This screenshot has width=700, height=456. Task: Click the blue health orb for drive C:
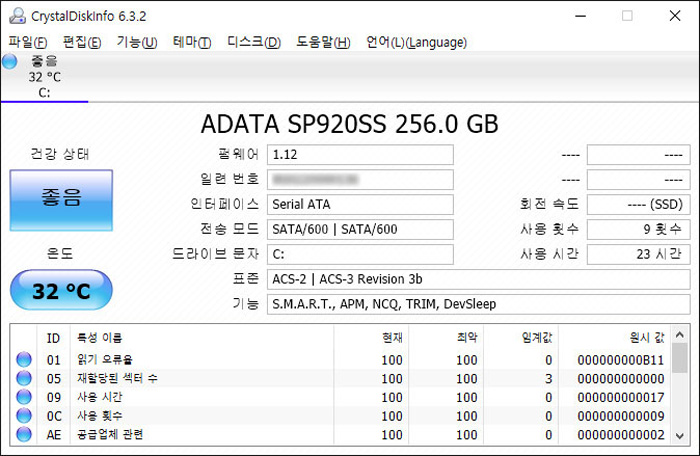[x=9, y=61]
